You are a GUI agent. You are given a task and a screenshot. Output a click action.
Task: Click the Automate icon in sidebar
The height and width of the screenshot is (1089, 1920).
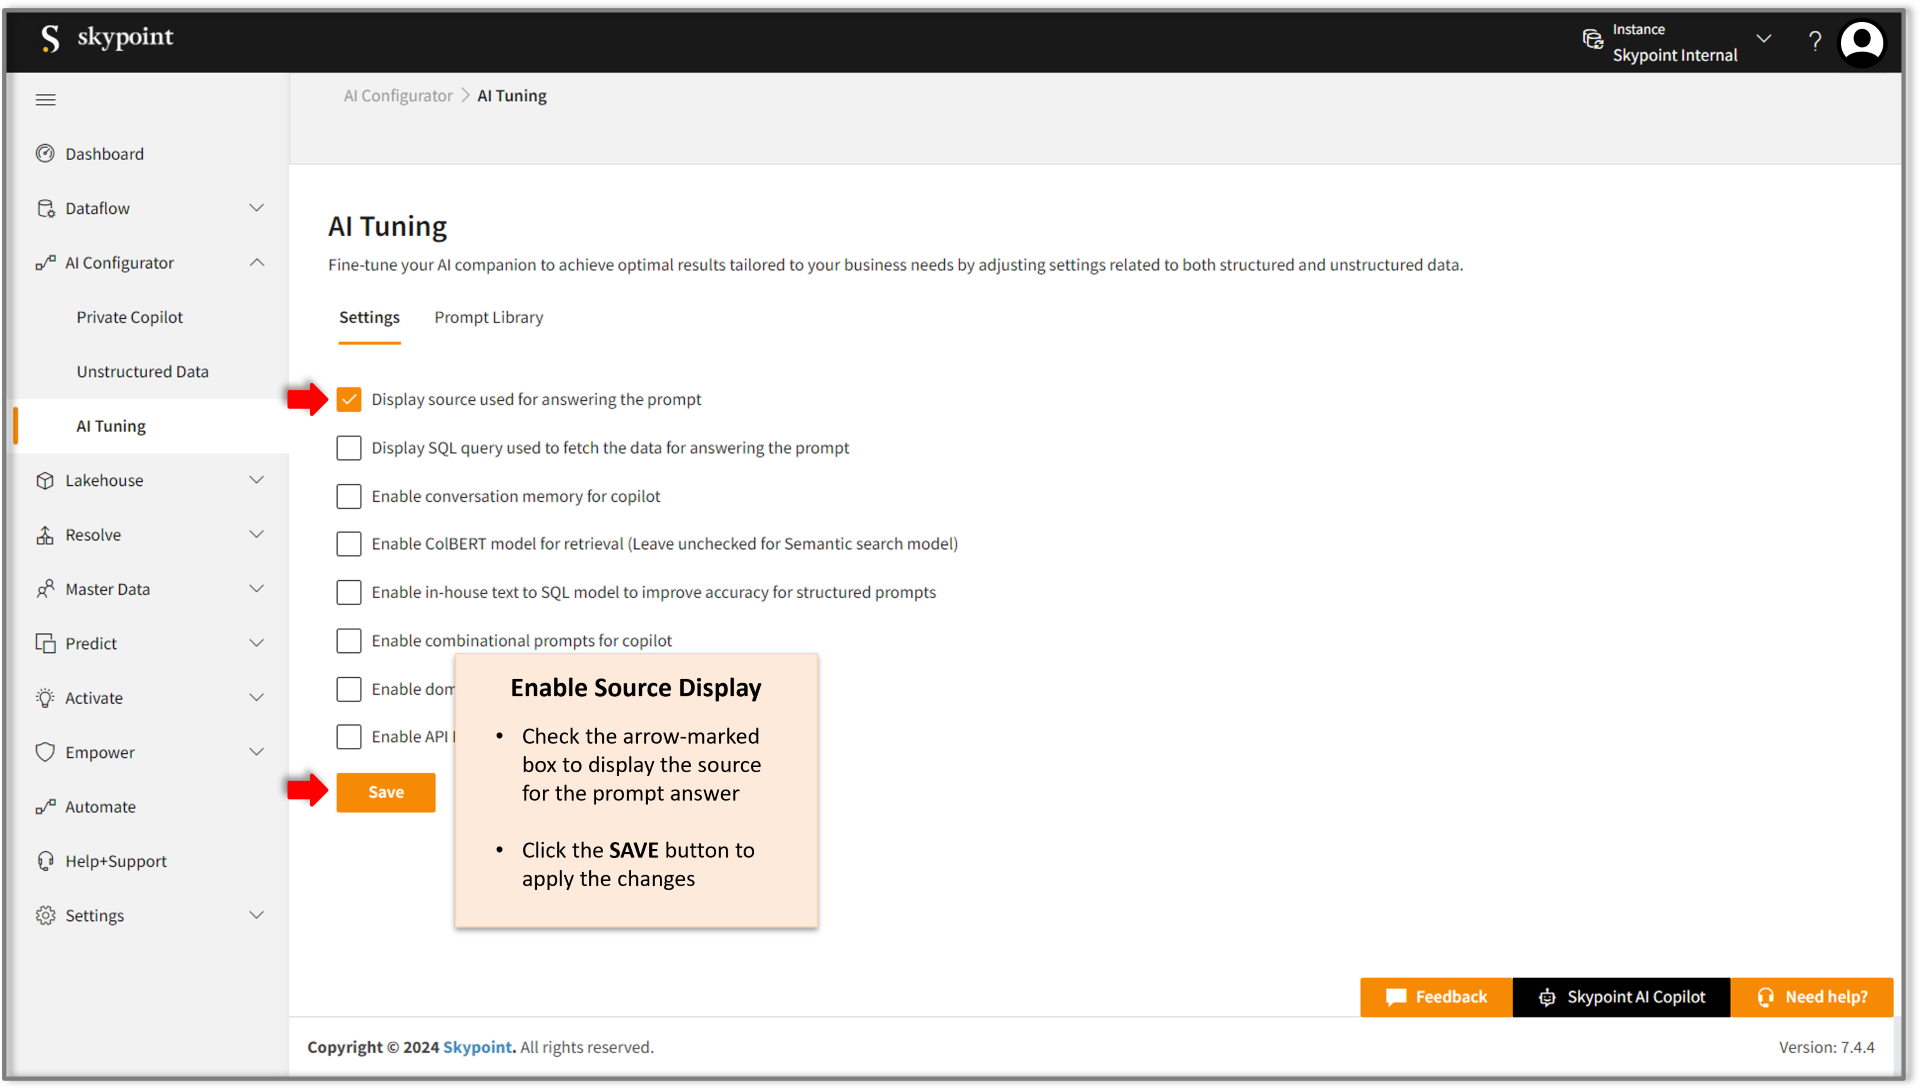pyautogui.click(x=45, y=807)
